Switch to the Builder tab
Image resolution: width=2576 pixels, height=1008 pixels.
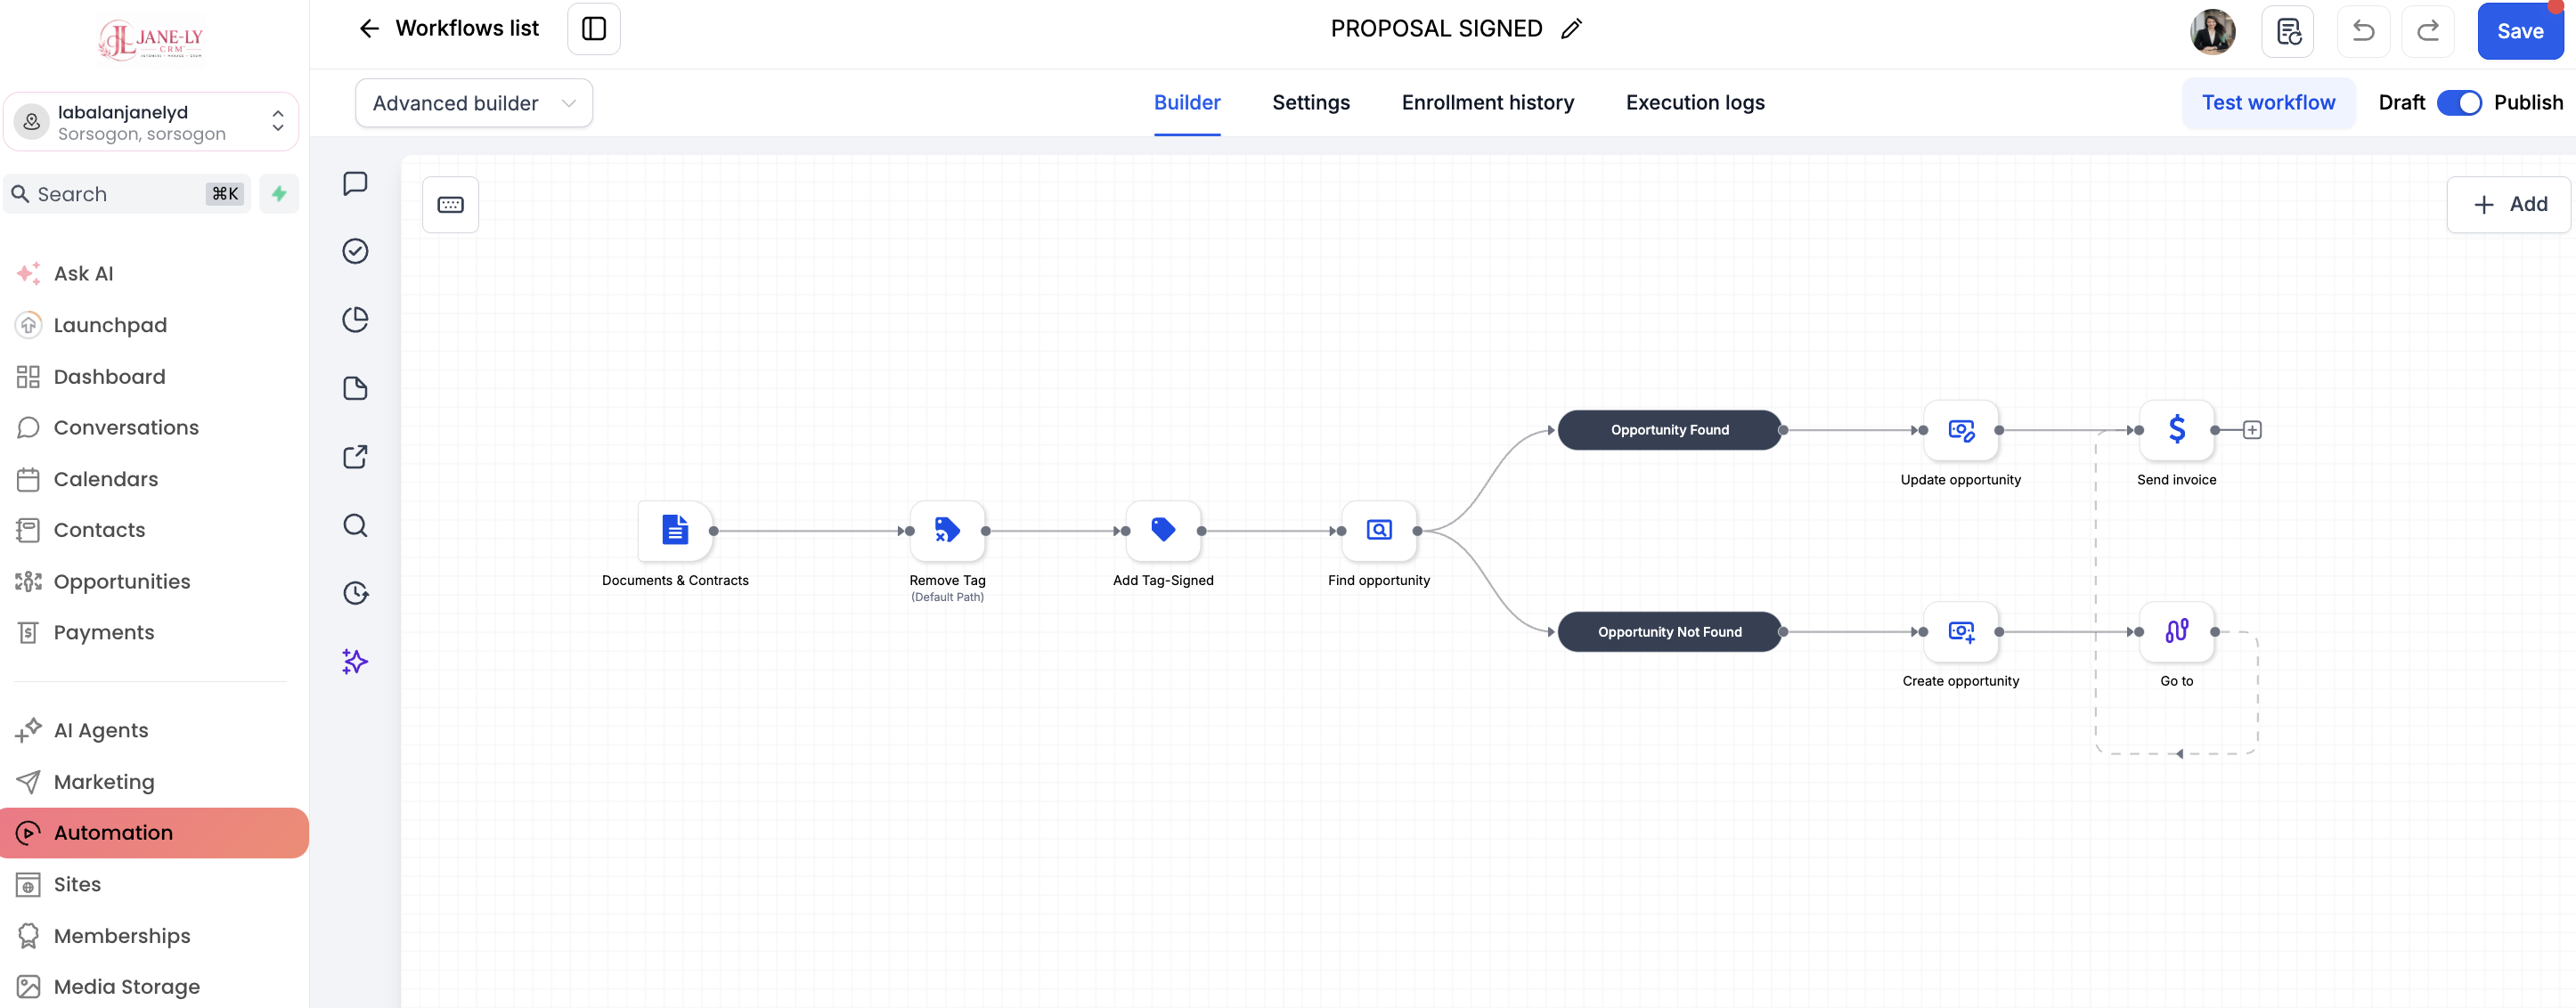coord(1187,103)
